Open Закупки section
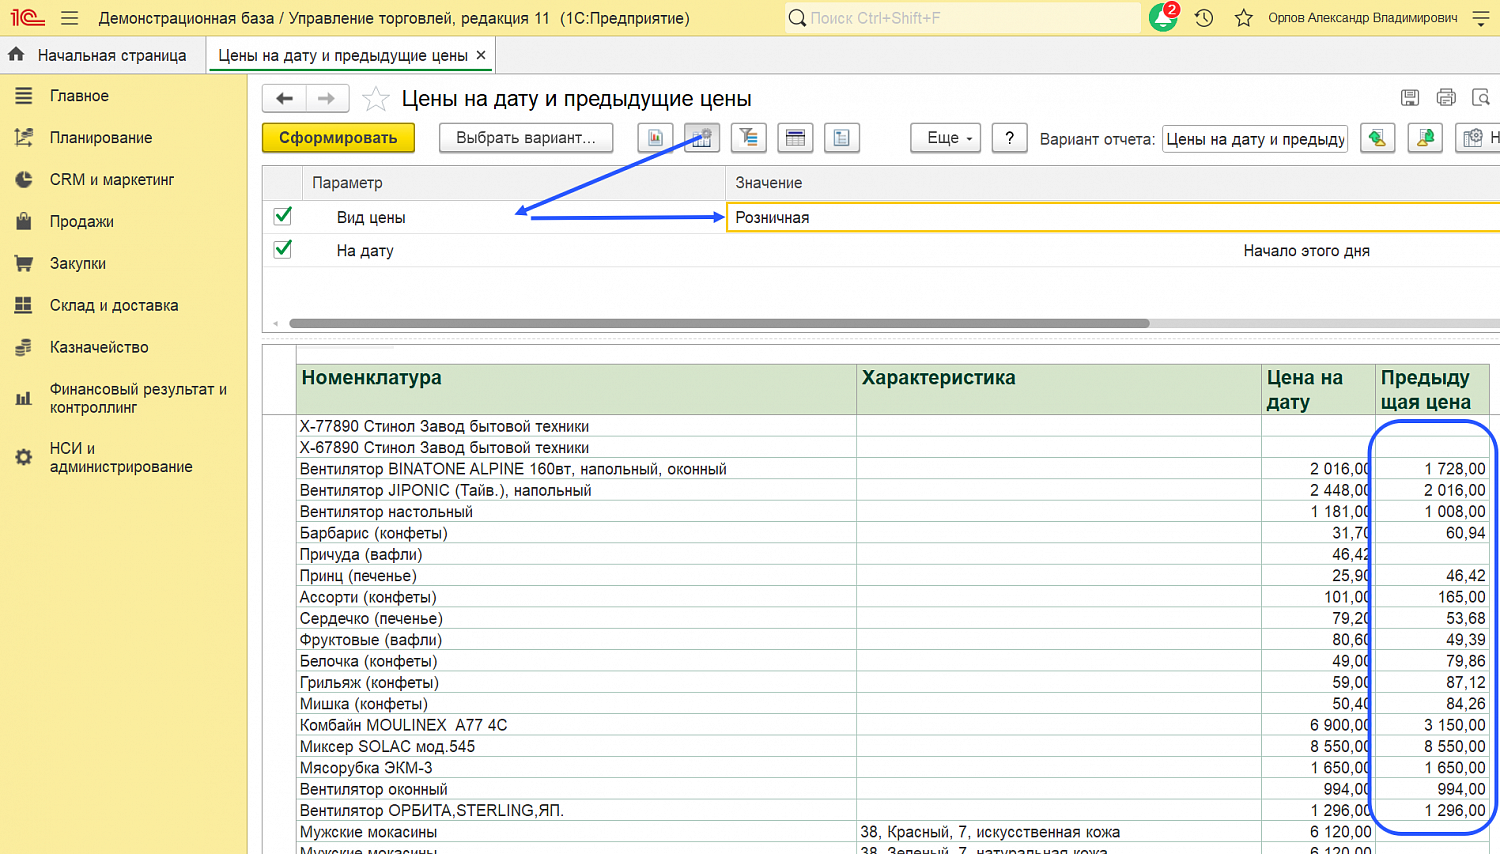The width and height of the screenshot is (1500, 854). pyautogui.click(x=78, y=264)
